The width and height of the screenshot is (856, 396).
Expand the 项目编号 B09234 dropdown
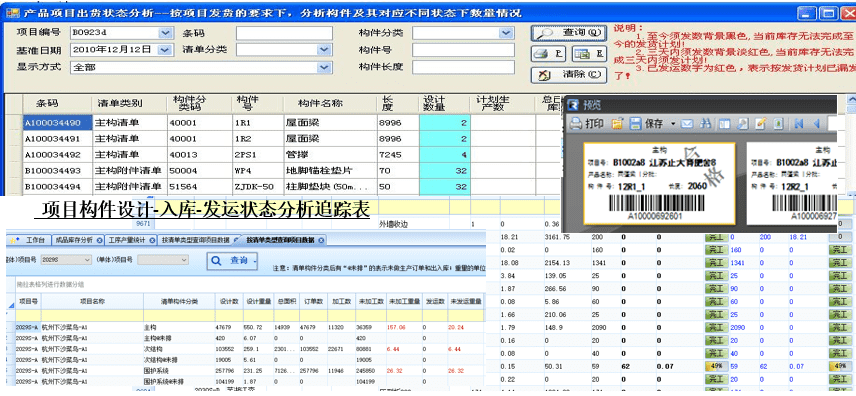click(165, 33)
